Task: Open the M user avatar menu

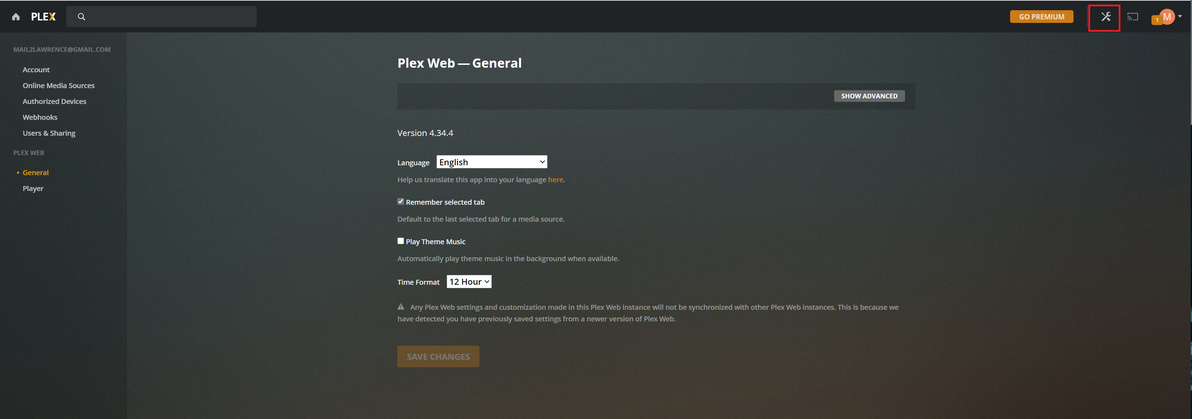Action: click(1167, 17)
